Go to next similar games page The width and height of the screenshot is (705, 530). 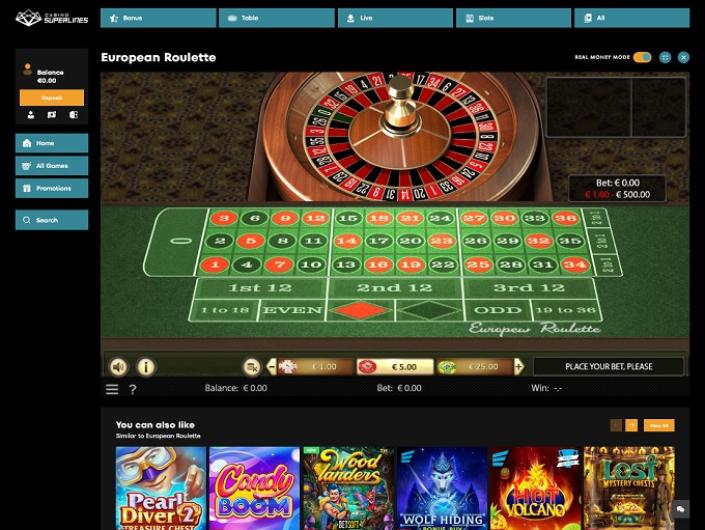coord(631,425)
